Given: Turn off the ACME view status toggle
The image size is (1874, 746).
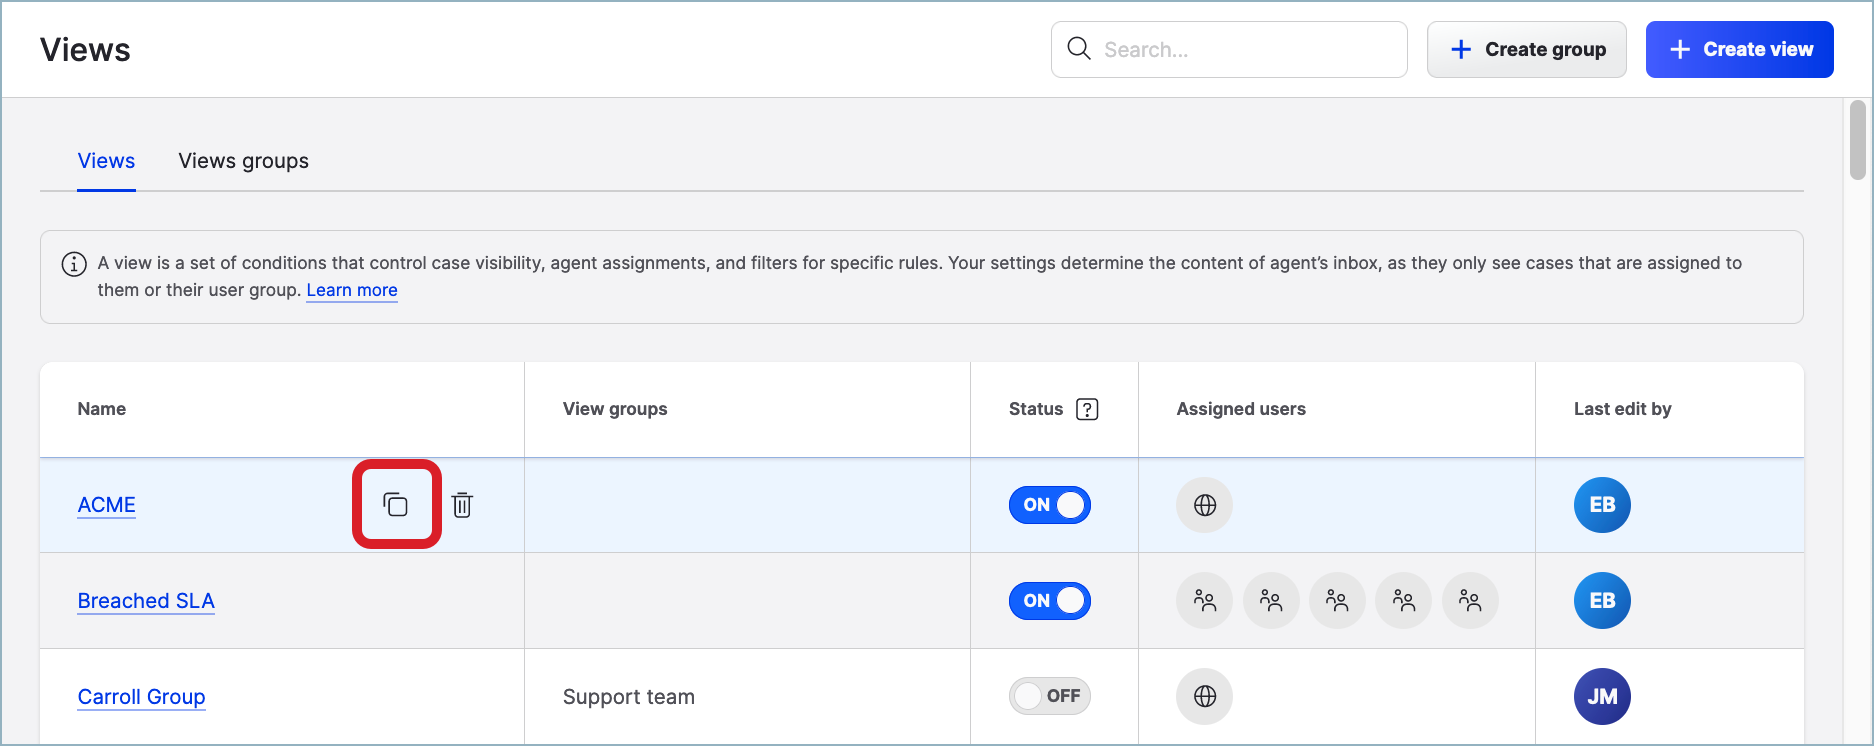Looking at the screenshot, I should [1049, 505].
